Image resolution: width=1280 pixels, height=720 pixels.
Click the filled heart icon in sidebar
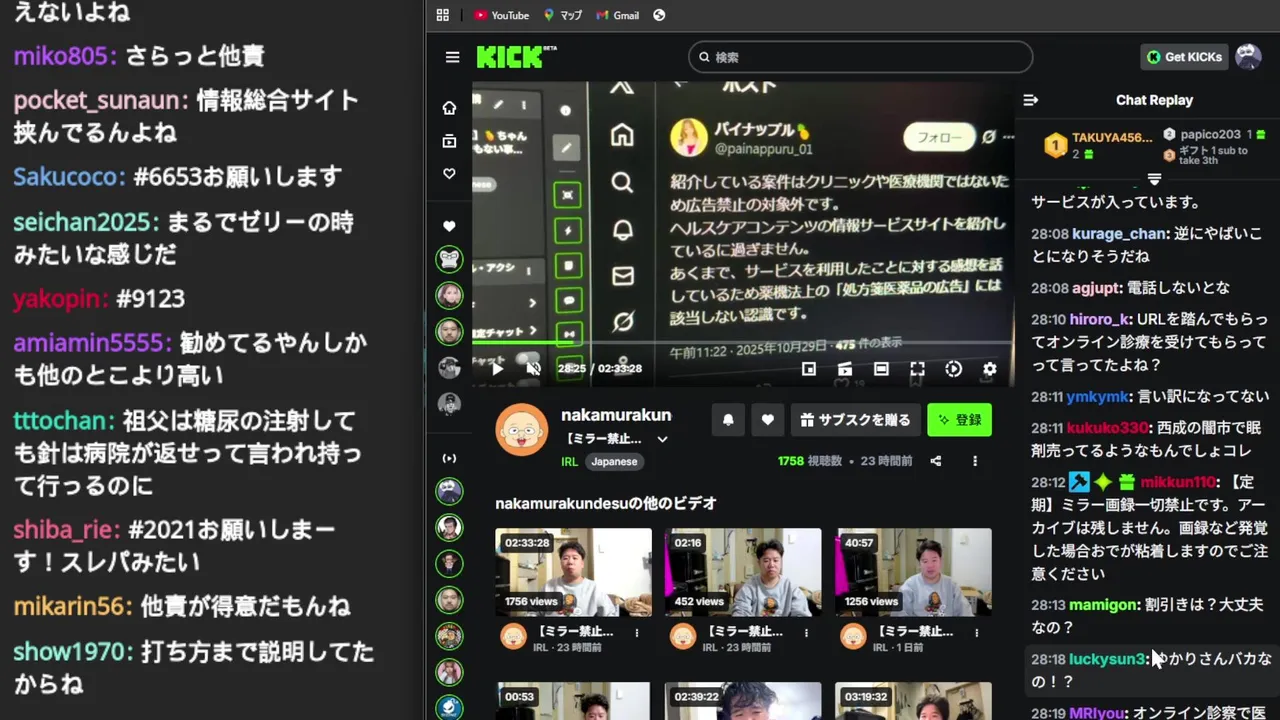point(449,227)
